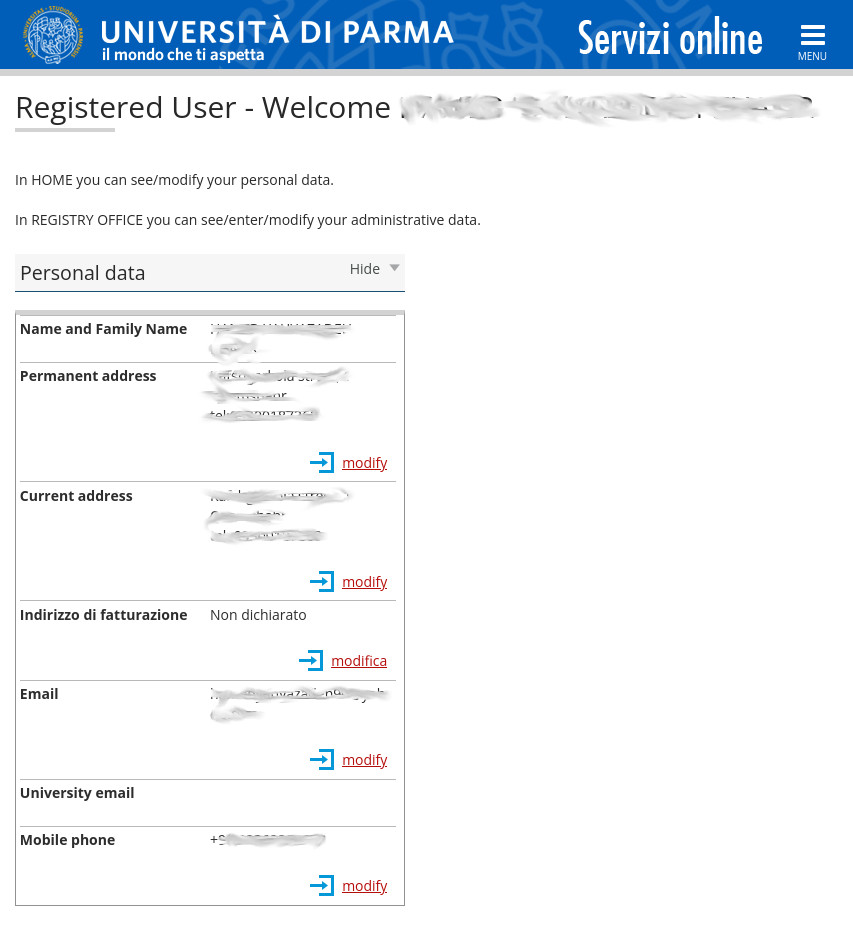Click arrow icon beside Permanent address modify
This screenshot has width=853, height=927.
322,463
